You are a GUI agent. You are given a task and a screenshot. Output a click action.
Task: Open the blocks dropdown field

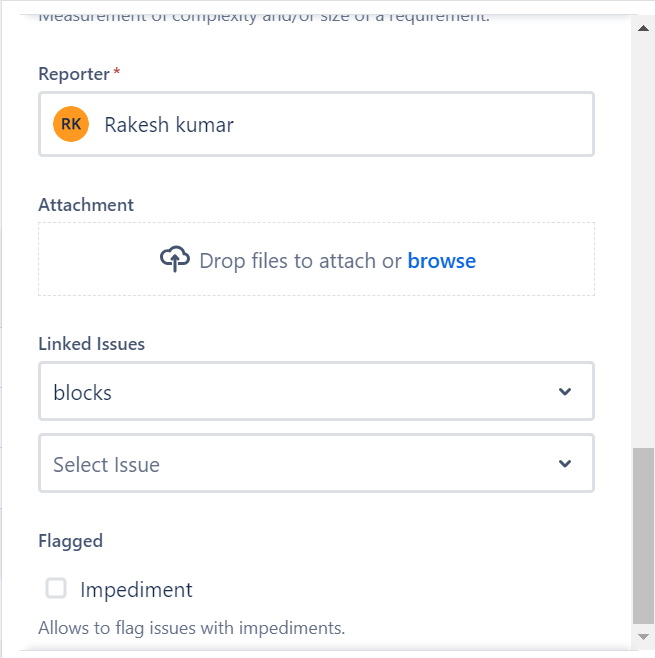[x=300, y=392]
